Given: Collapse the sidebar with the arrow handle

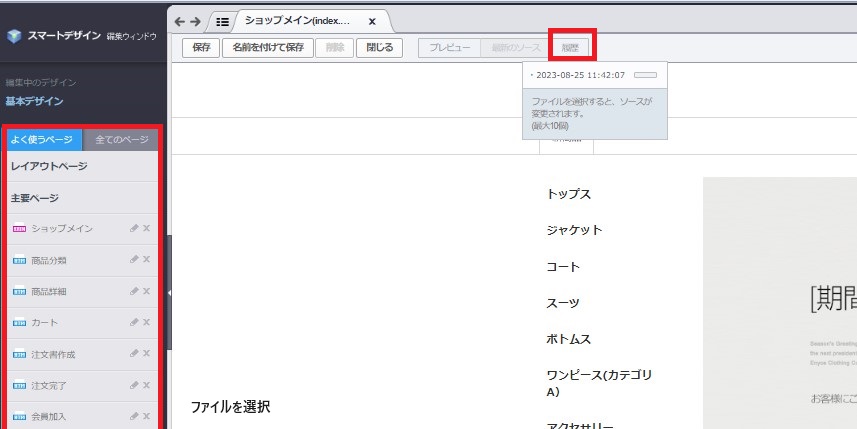Looking at the screenshot, I should 169,293.
